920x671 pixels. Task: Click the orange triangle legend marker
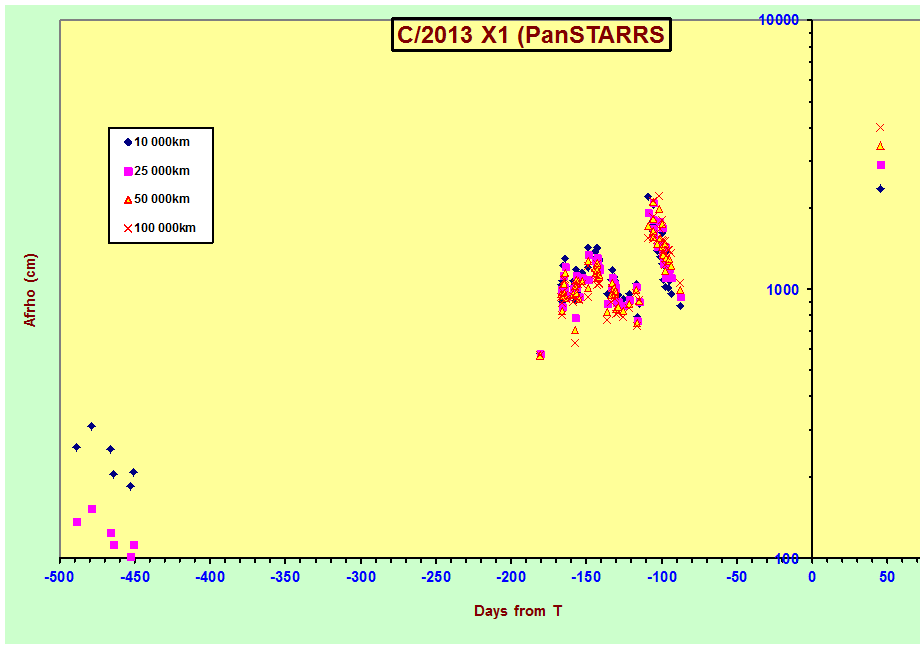(128, 200)
